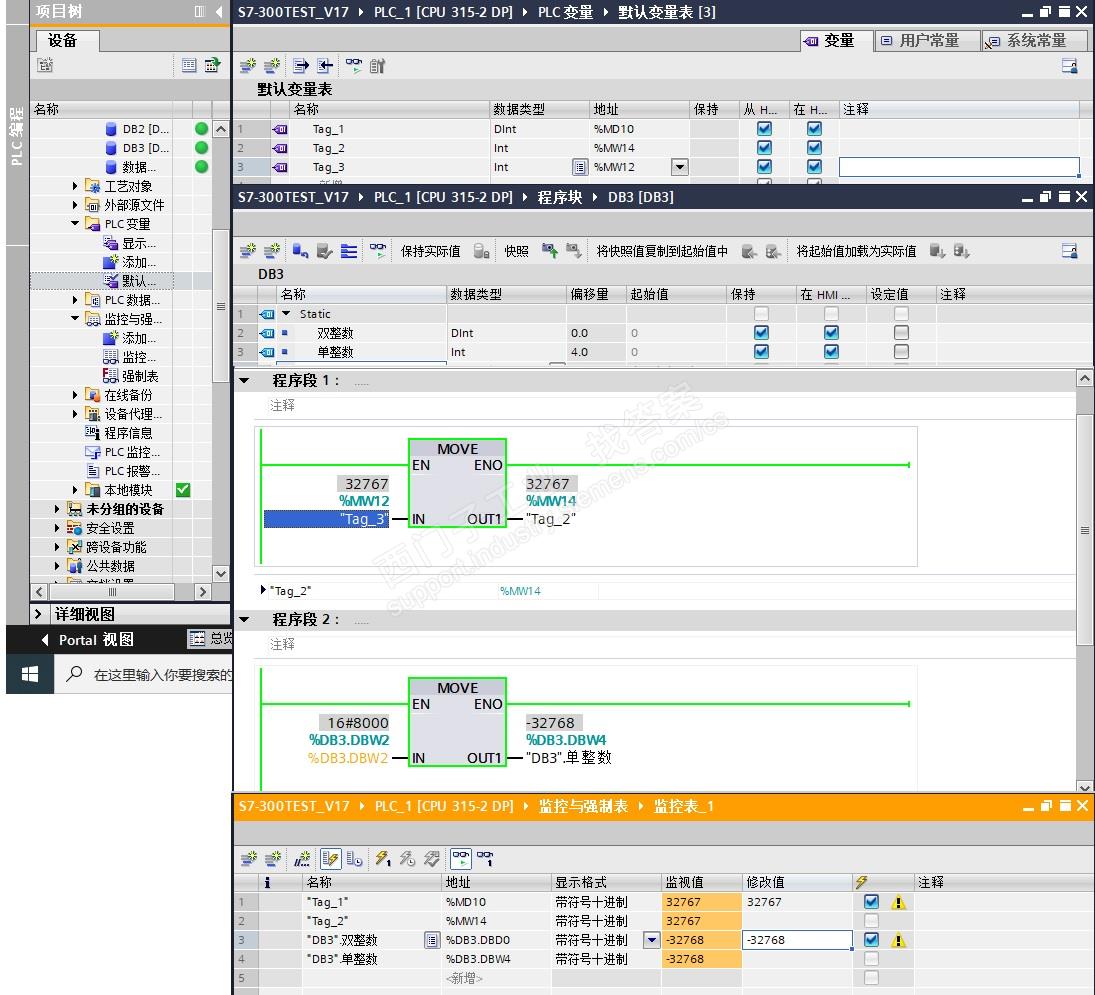Click the DB2 block icon in project tree

tap(110, 129)
